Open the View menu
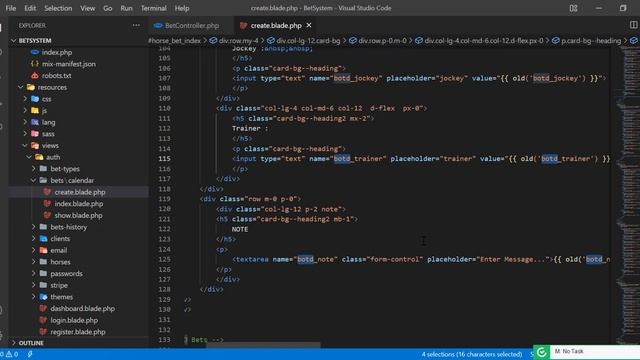 click(x=87, y=8)
